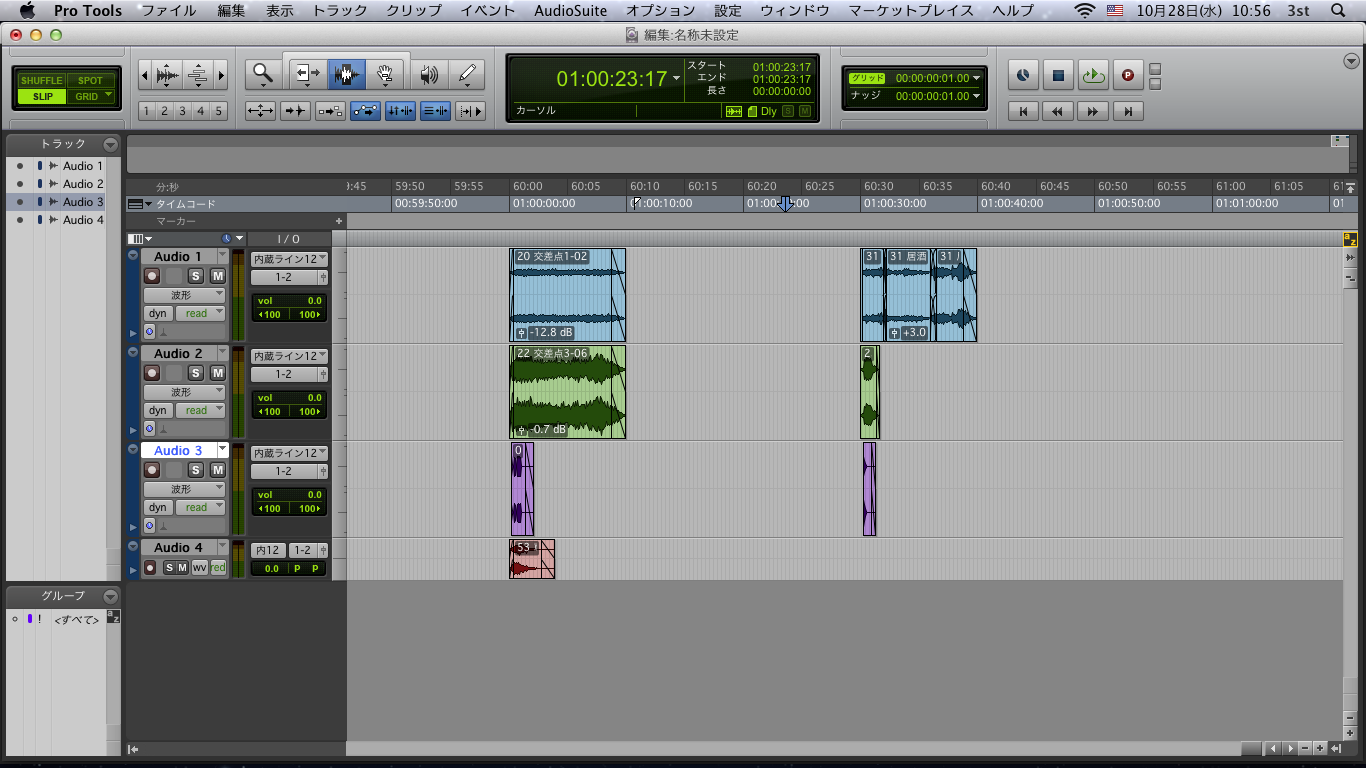Record-enable the Audio 3 track

tap(153, 470)
